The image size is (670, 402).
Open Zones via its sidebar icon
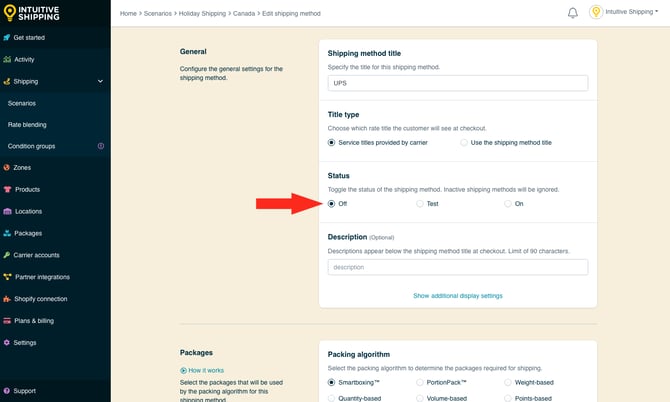point(7,167)
